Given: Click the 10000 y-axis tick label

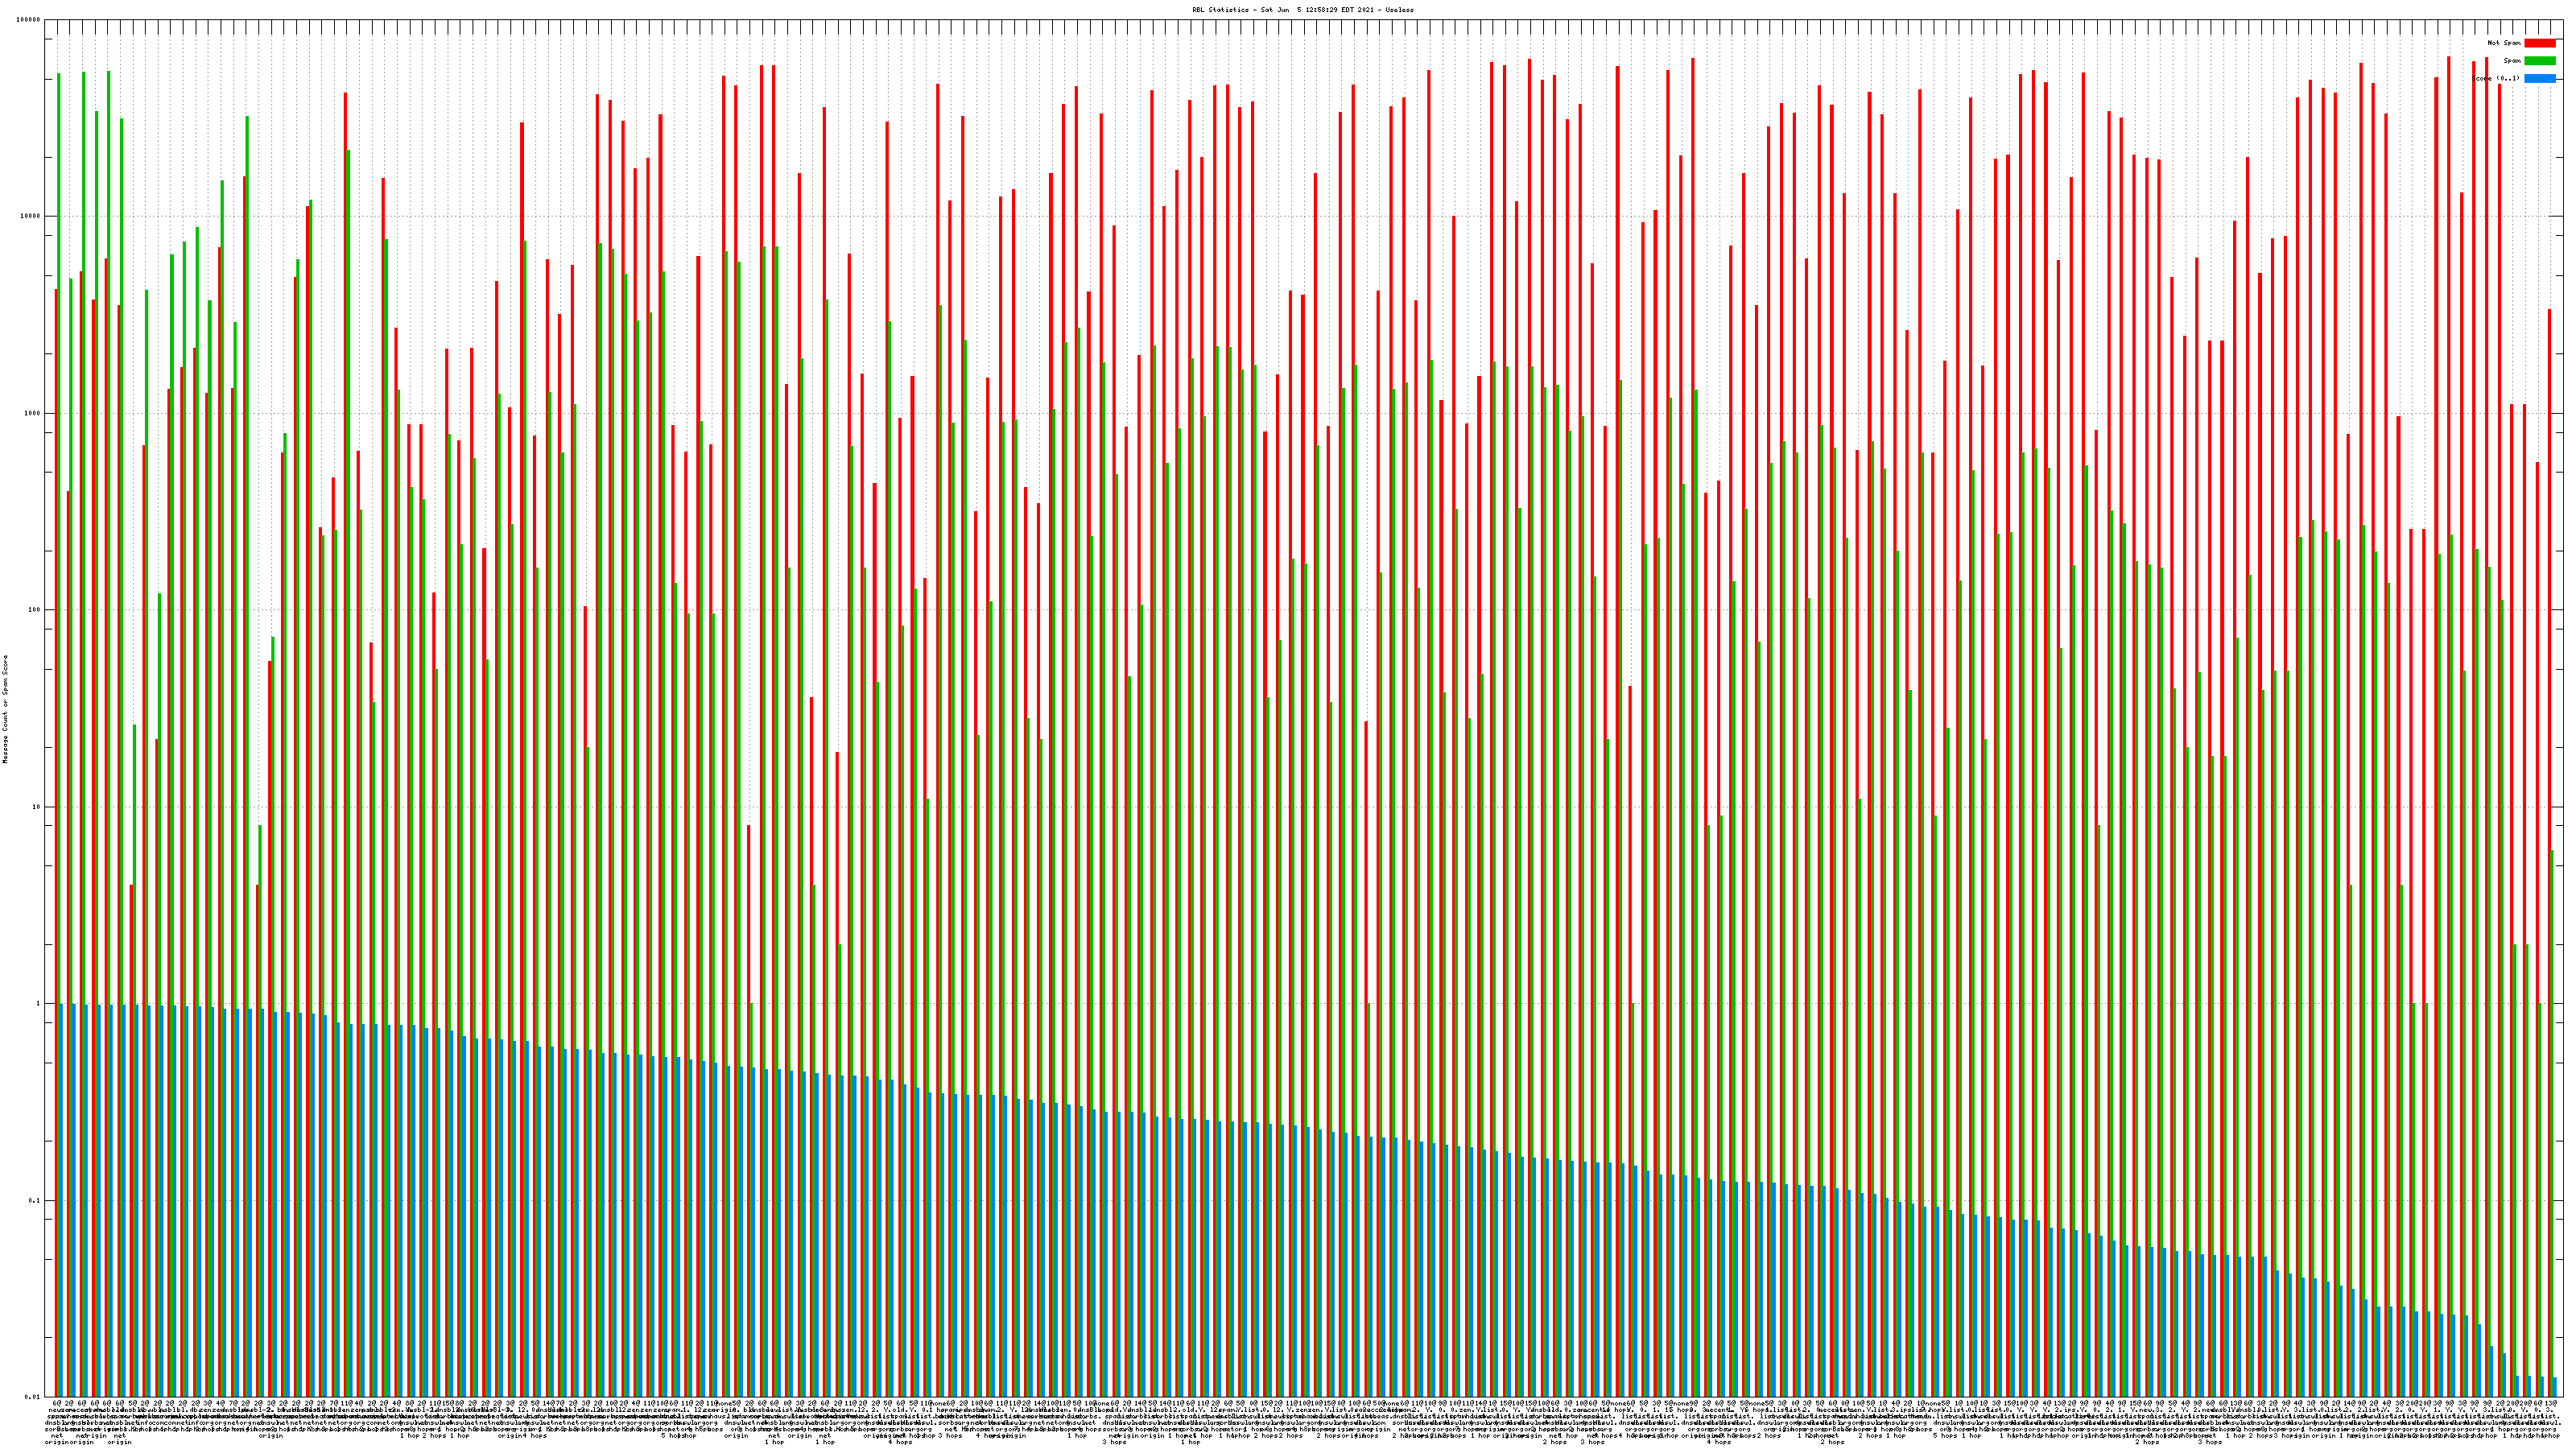Looking at the screenshot, I should [31, 216].
